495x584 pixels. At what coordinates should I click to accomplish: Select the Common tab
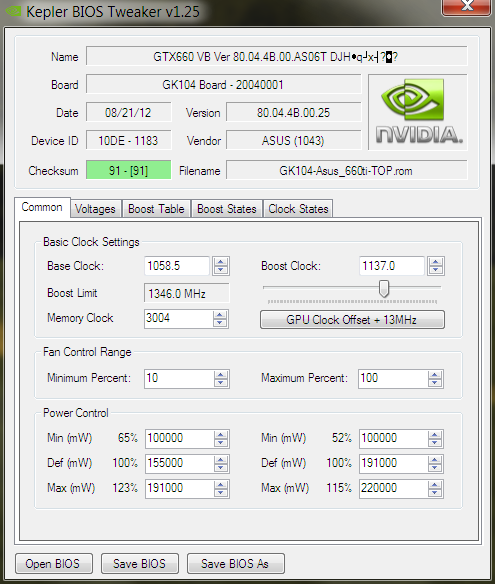(x=42, y=207)
